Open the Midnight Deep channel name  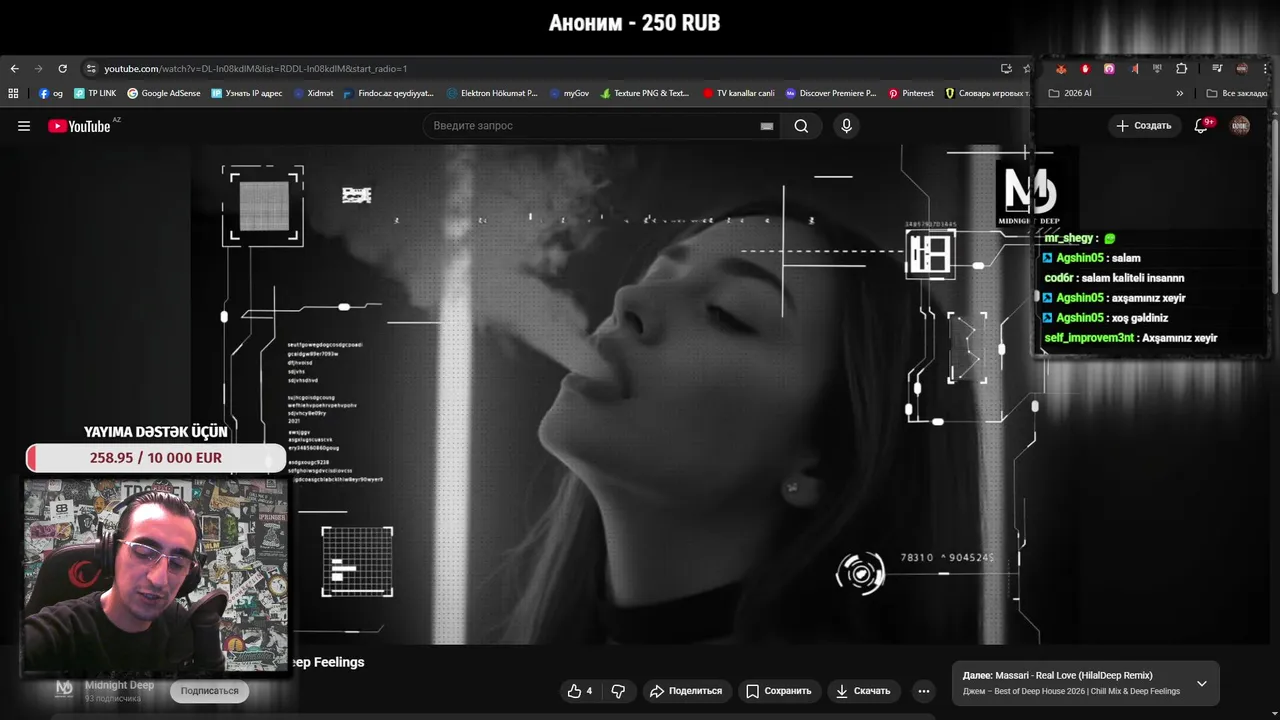tap(119, 685)
